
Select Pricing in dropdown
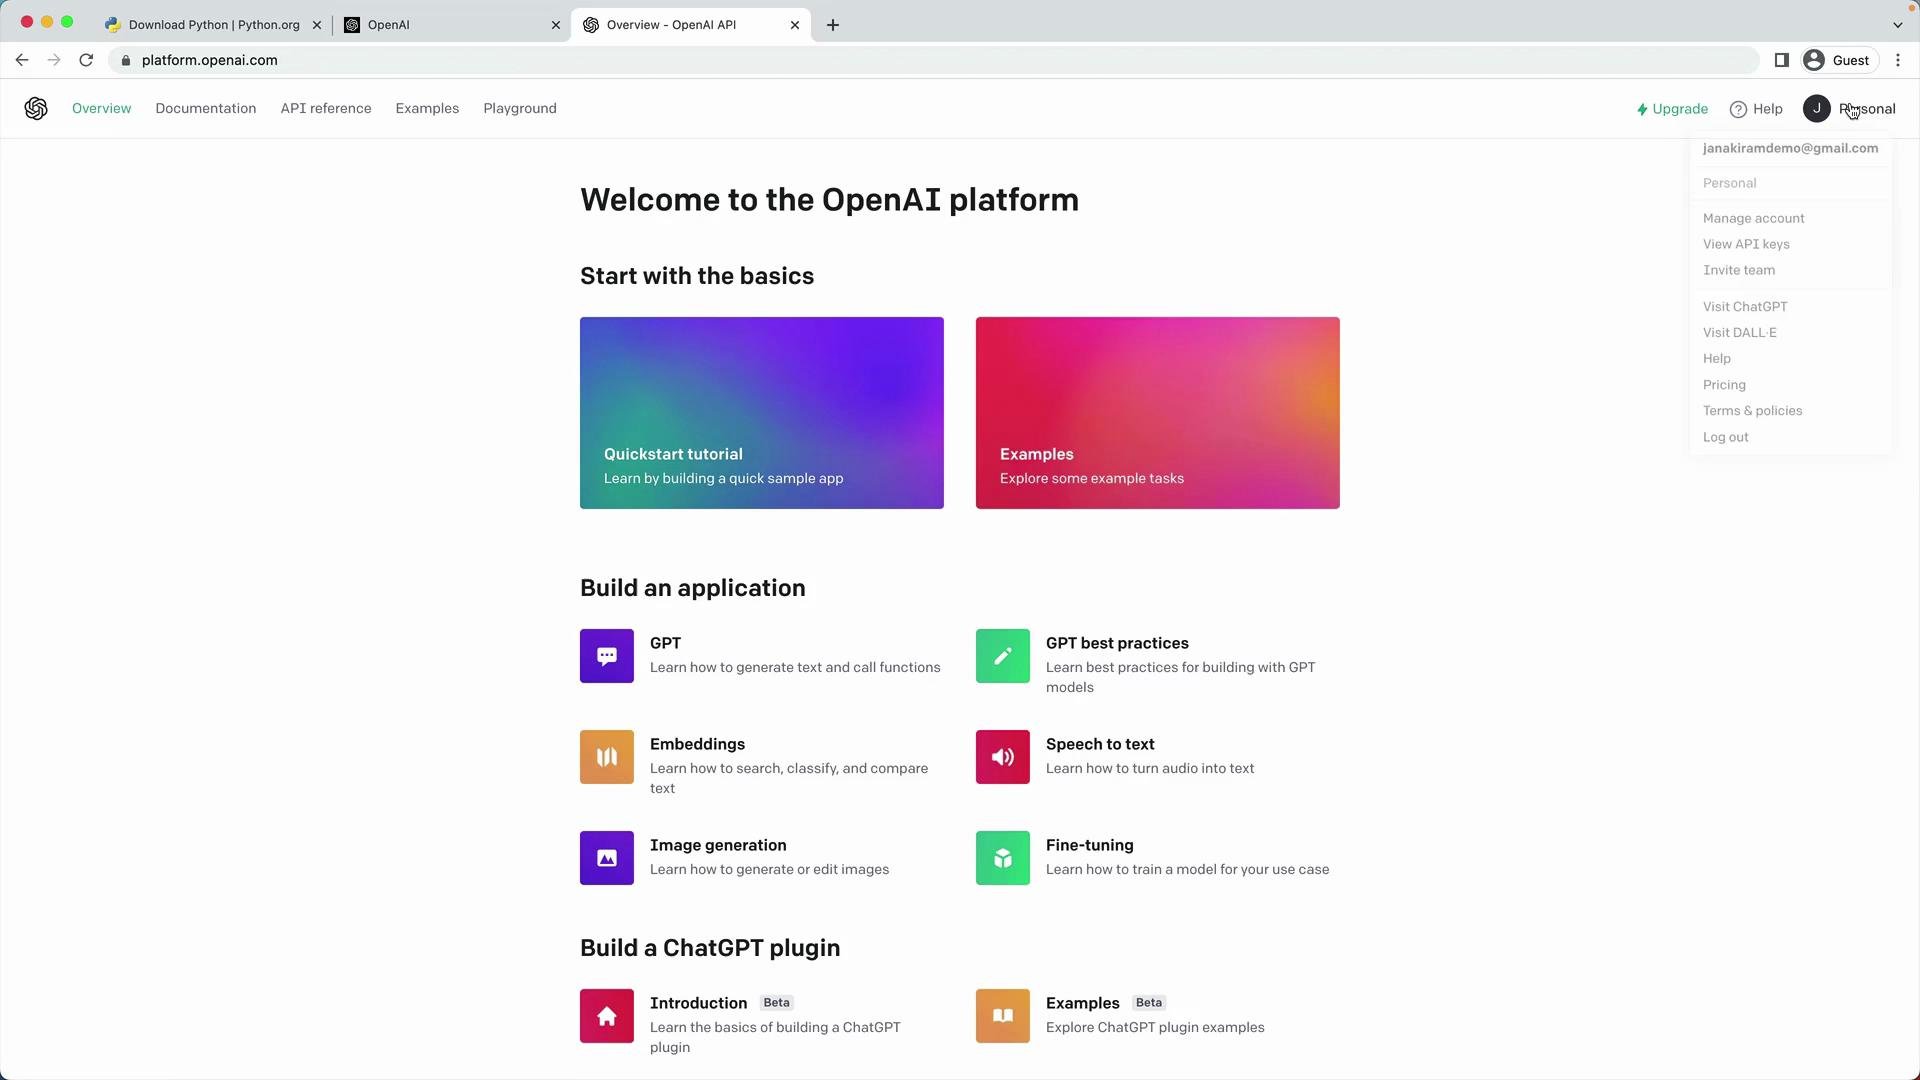(x=1724, y=385)
